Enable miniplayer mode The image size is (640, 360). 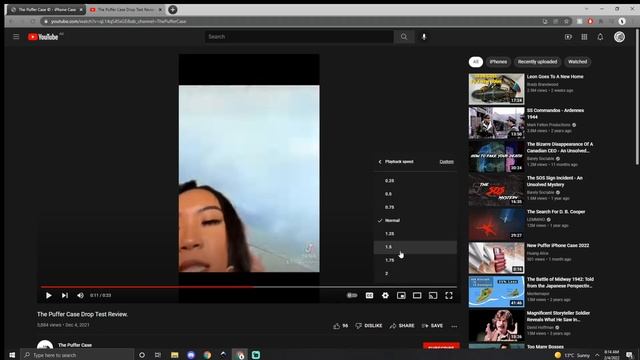[401, 295]
